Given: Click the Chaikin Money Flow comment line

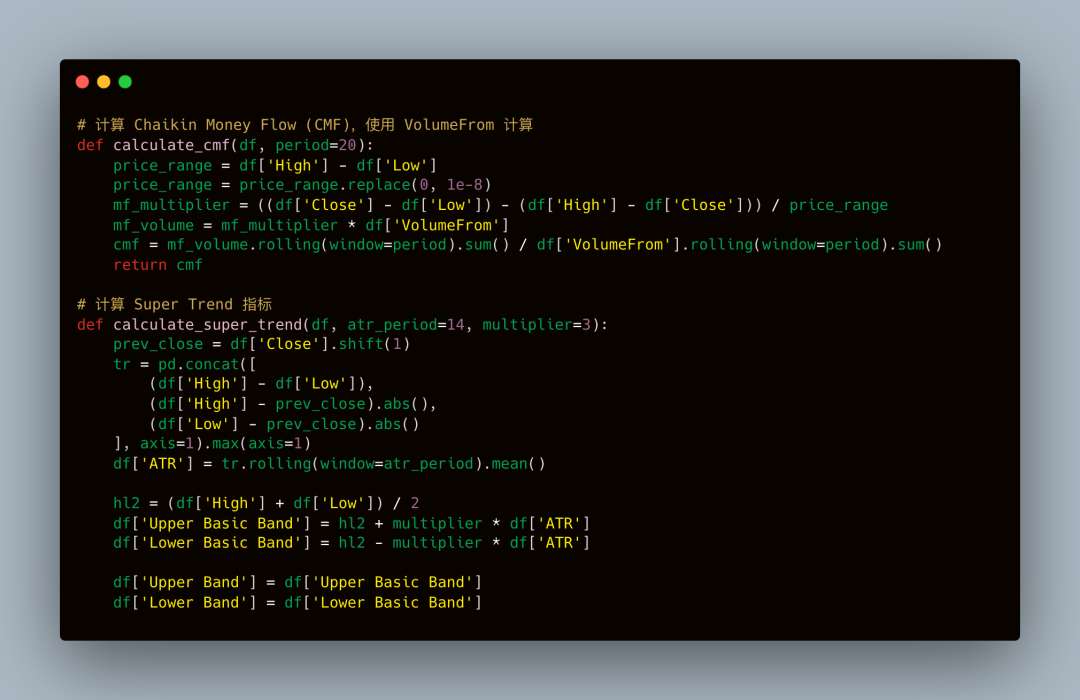Looking at the screenshot, I should click(304, 125).
